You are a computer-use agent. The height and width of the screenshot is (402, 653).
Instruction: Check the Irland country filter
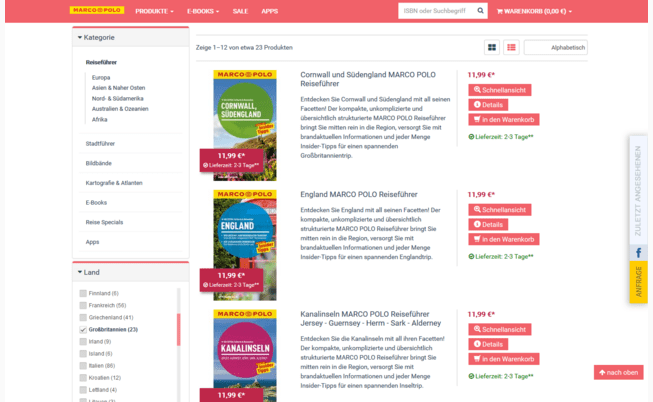pyautogui.click(x=83, y=342)
